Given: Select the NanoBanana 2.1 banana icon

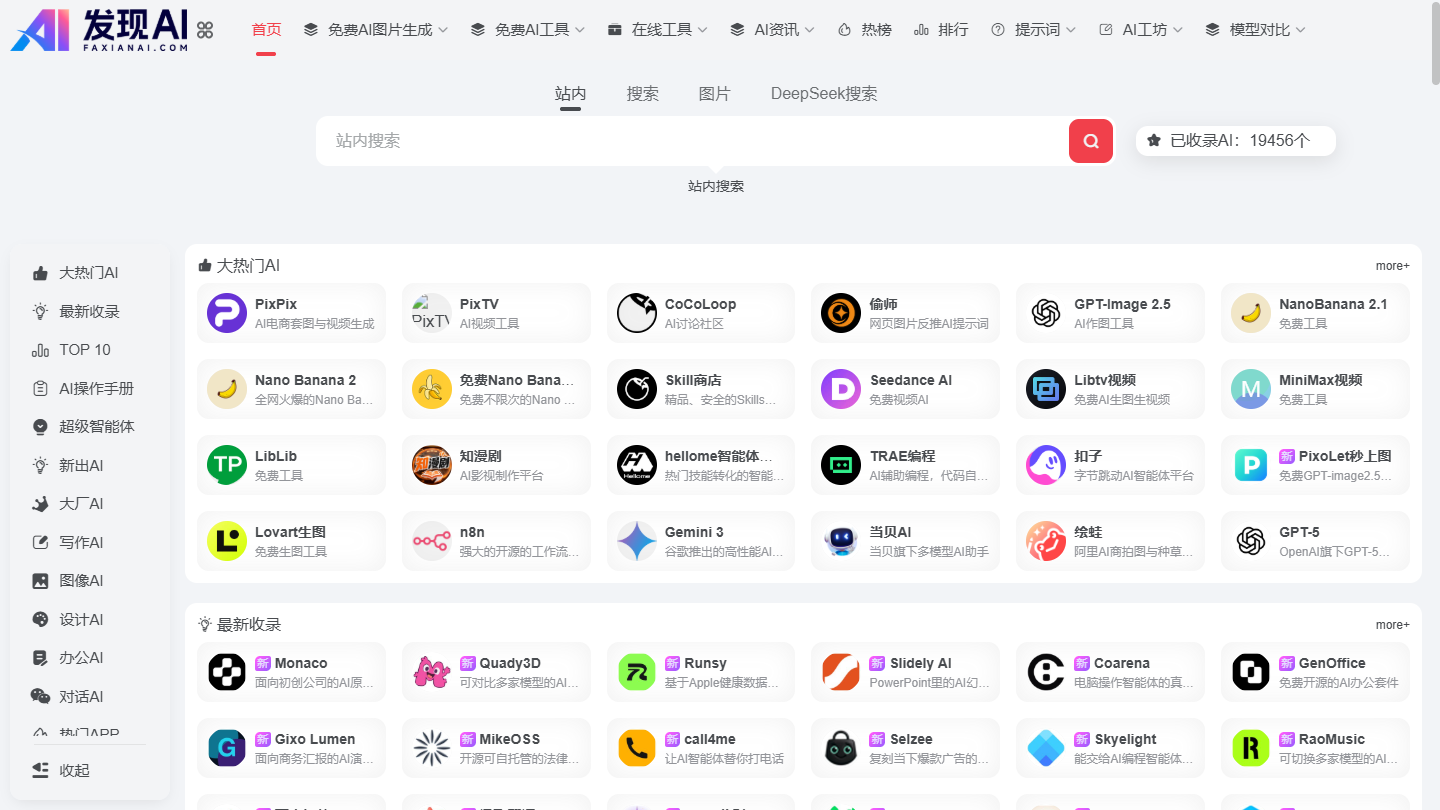Looking at the screenshot, I should (1251, 313).
